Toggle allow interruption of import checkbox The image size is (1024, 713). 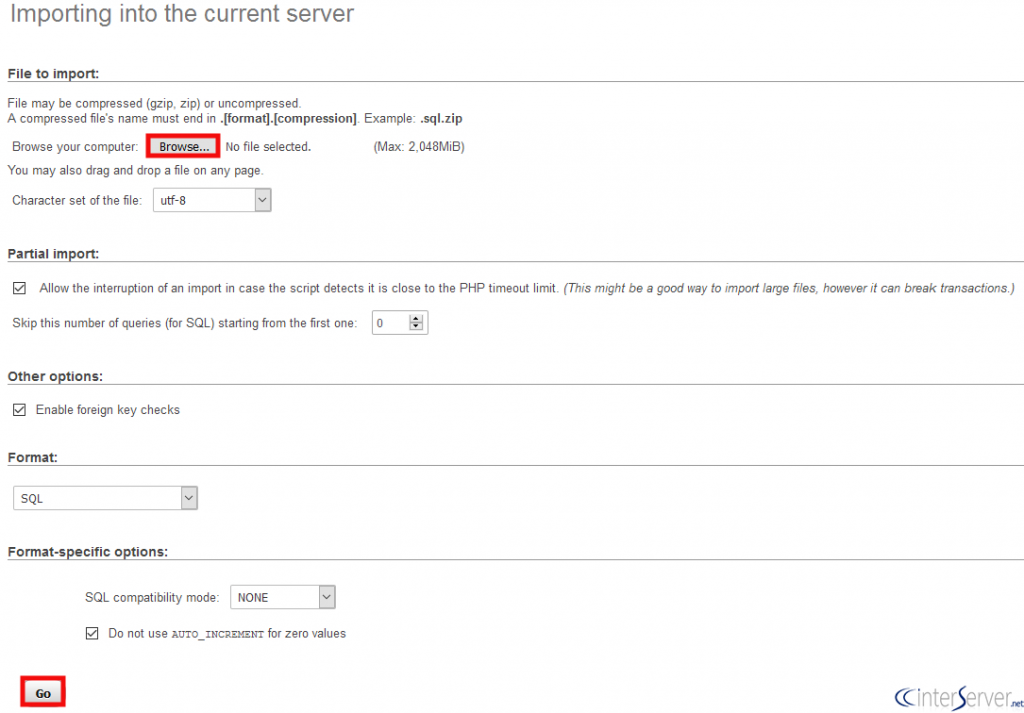point(20,288)
